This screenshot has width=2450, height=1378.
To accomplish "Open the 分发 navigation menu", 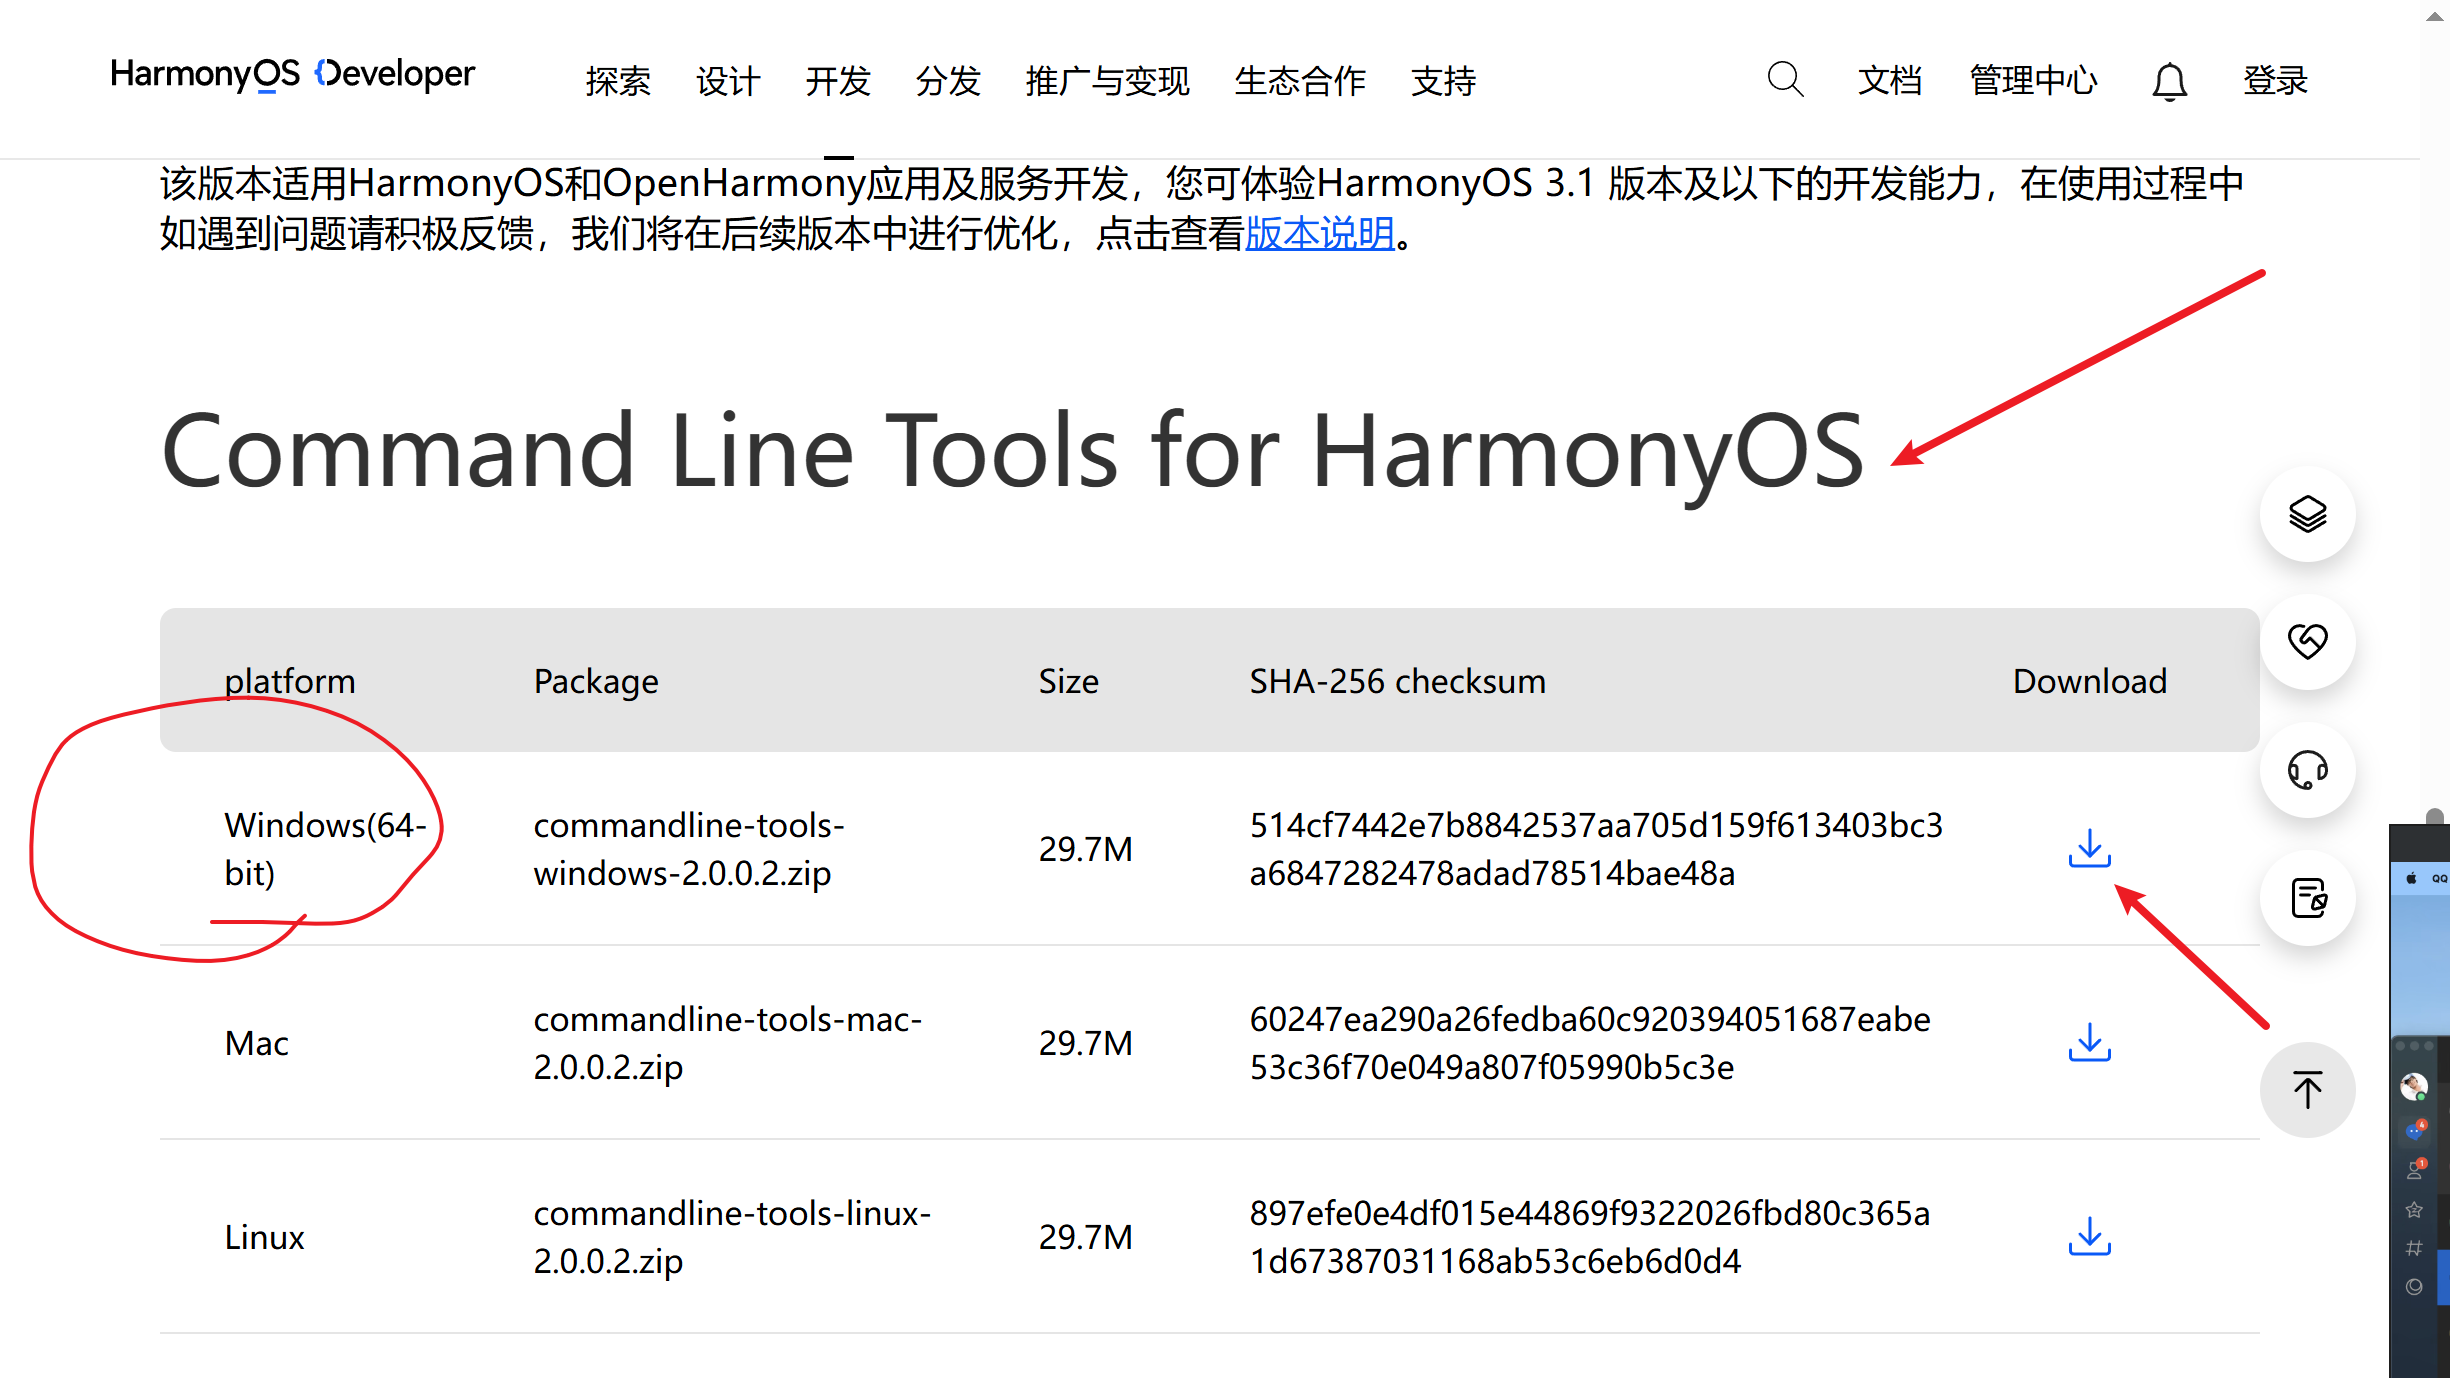I will click(948, 81).
